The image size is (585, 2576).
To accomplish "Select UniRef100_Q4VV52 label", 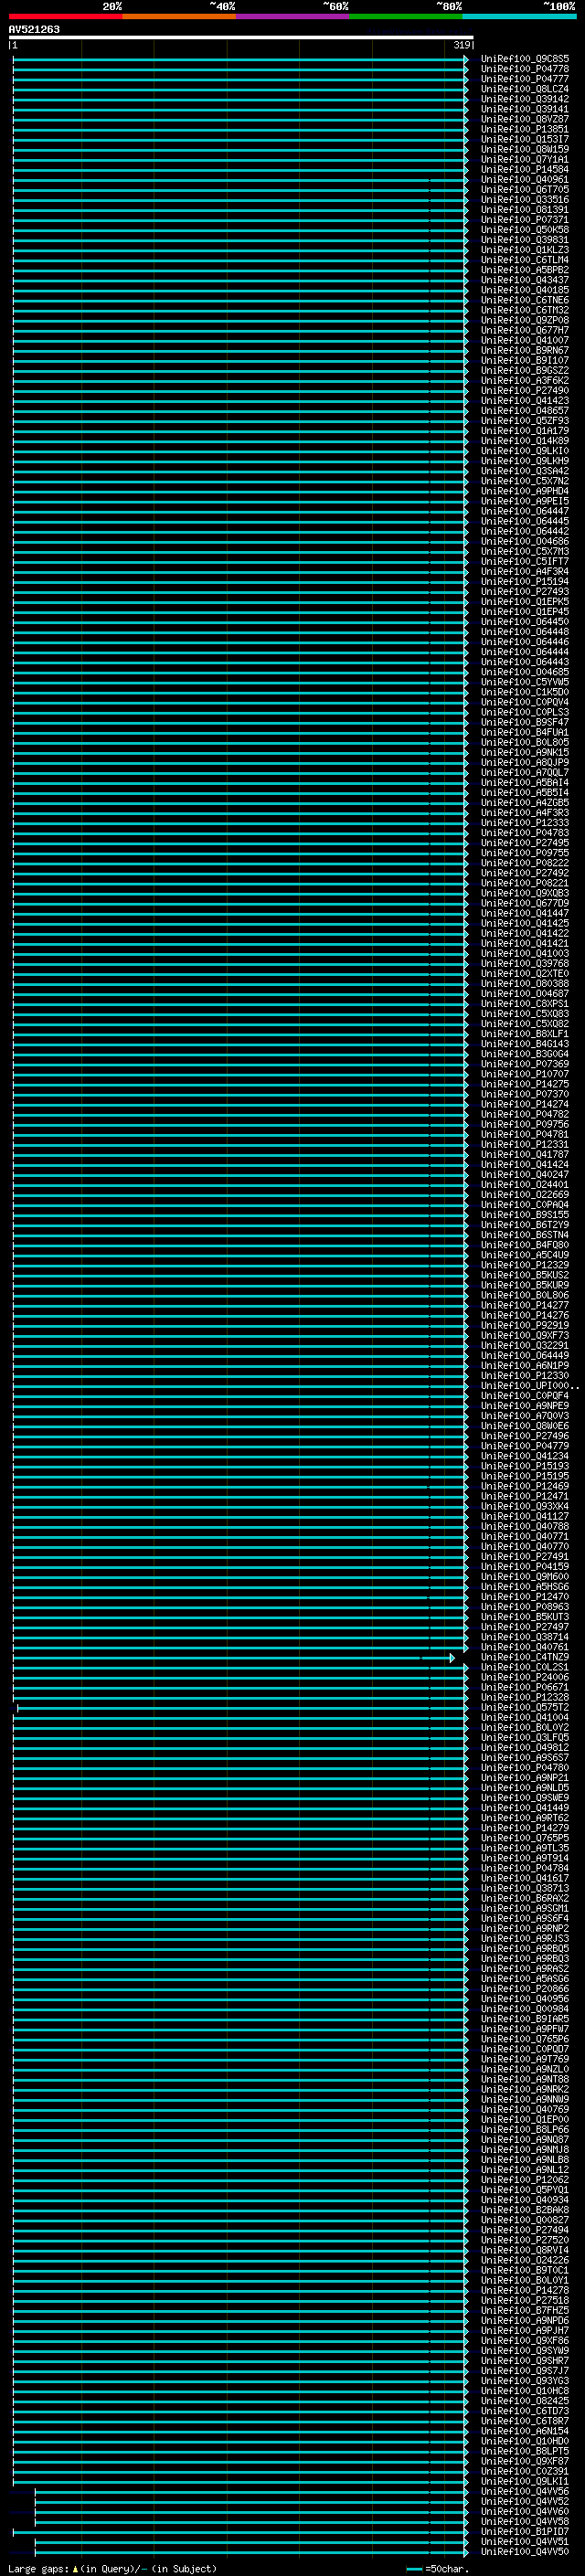I will click(525, 2501).
